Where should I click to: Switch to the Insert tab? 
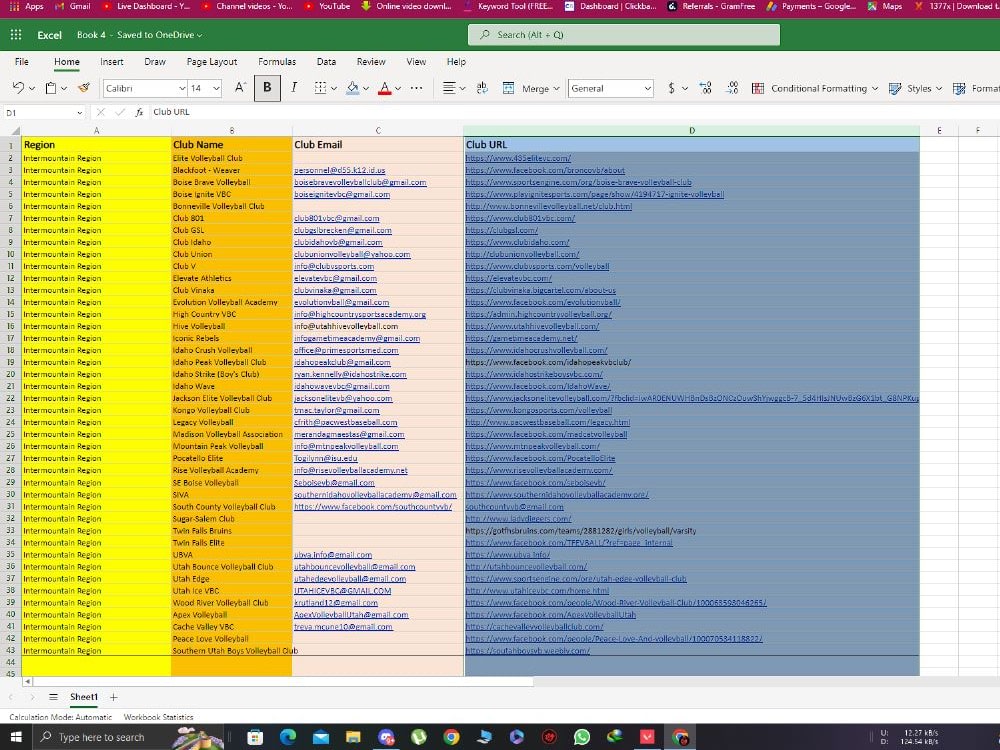tap(112, 62)
